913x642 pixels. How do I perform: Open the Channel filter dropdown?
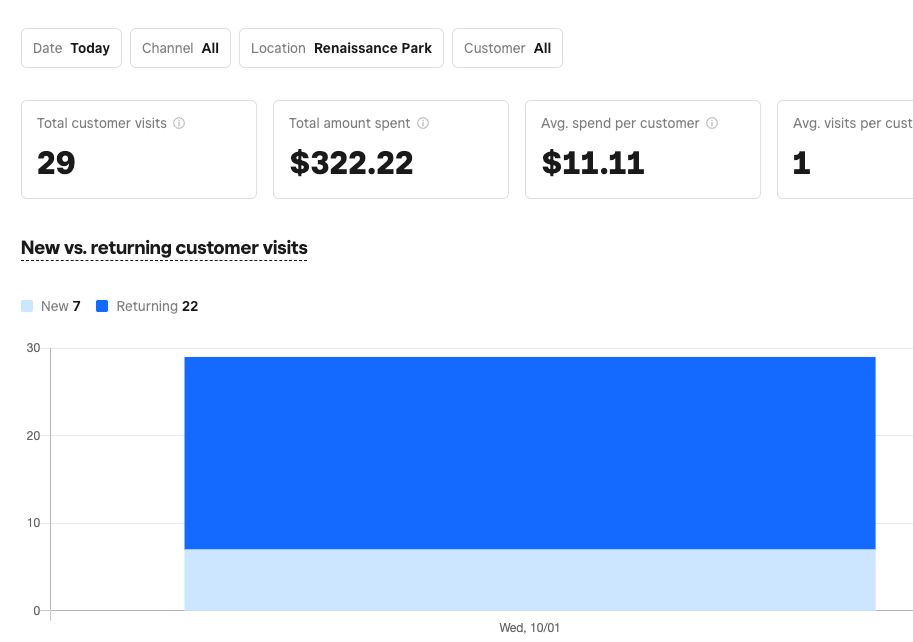tap(180, 48)
